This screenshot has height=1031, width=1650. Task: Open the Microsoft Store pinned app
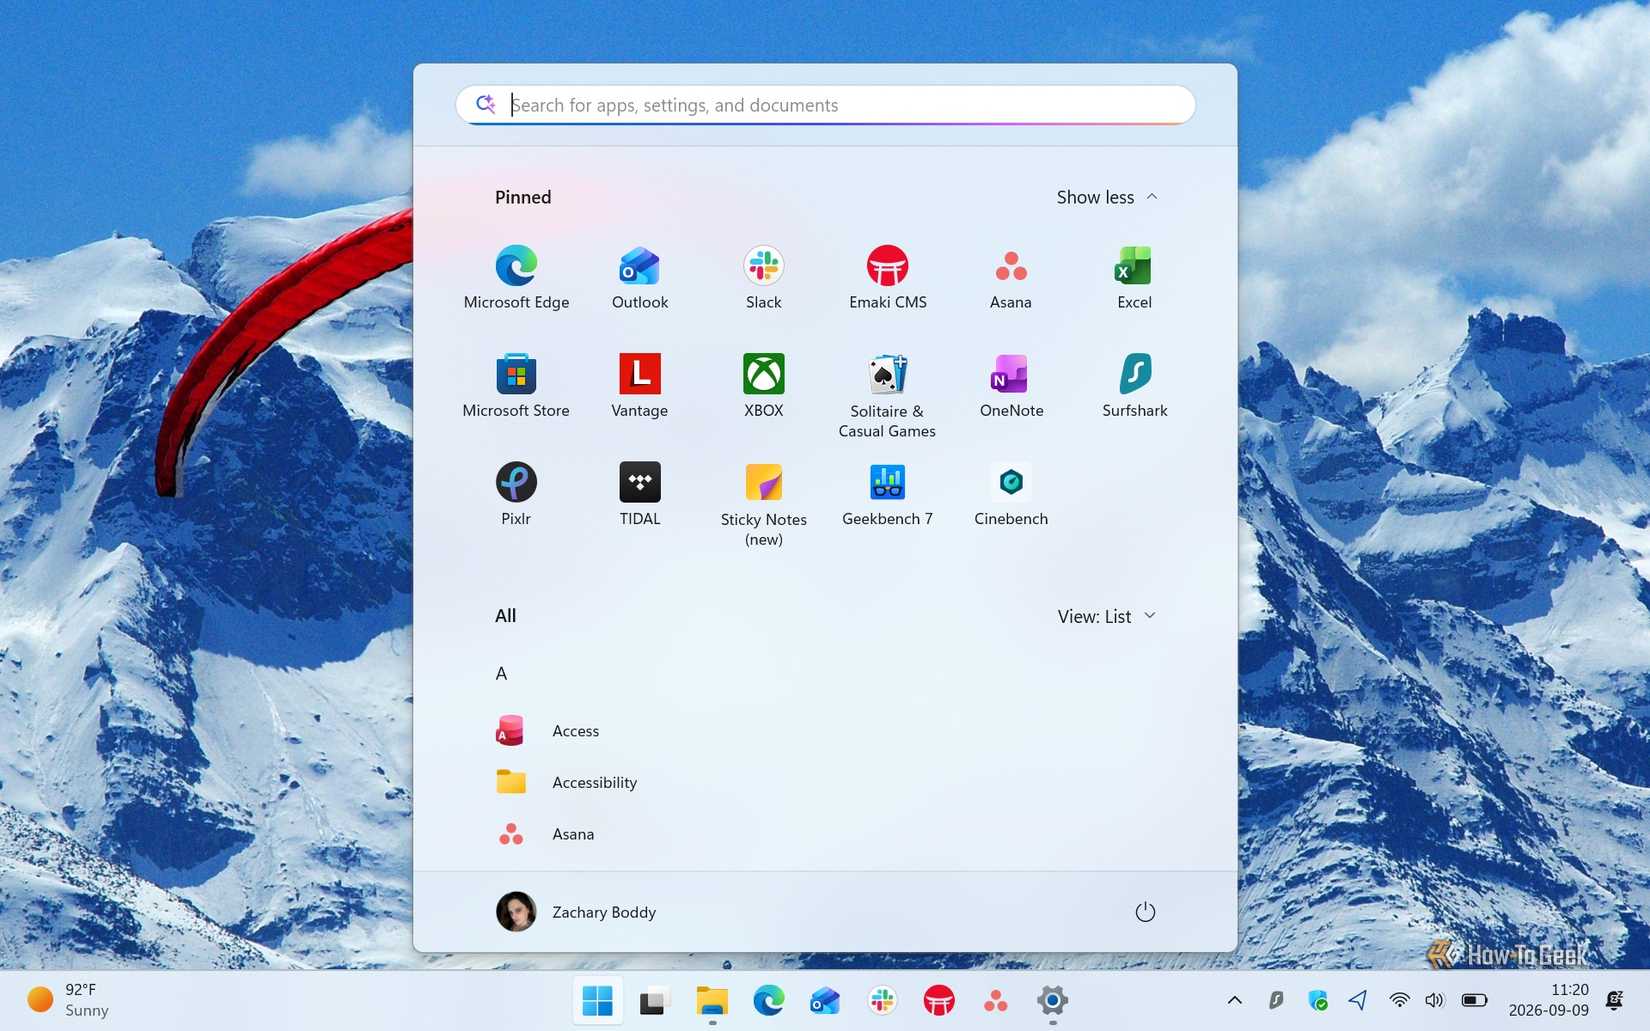[516, 386]
